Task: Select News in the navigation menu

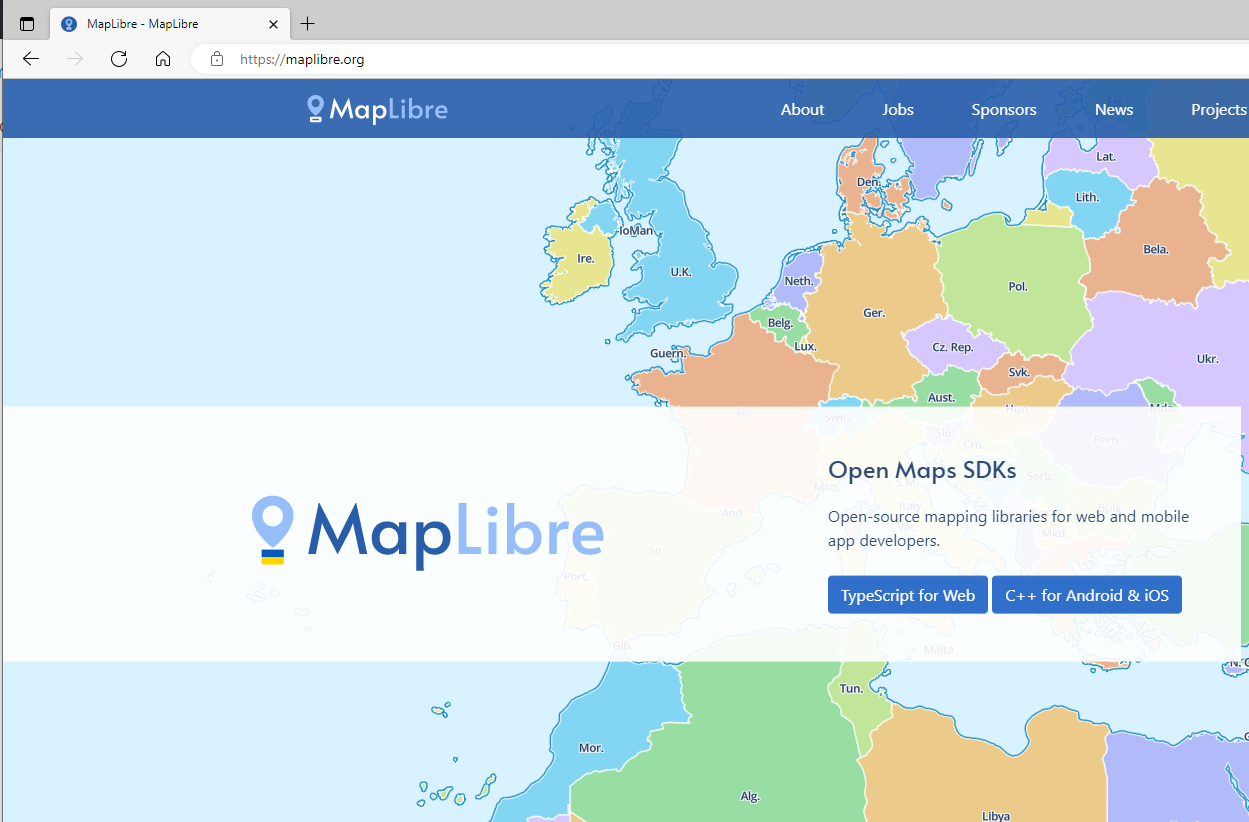Action: click(1113, 110)
